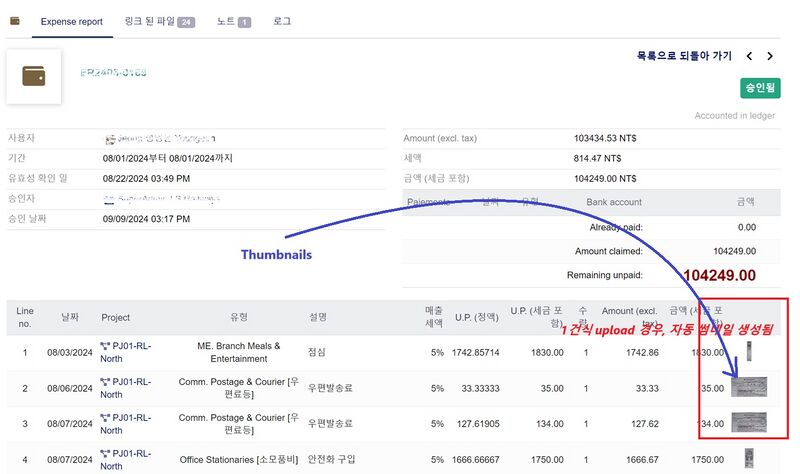Open receipt thumbnail for line 1 점심
The image size is (800, 474).
[749, 352]
